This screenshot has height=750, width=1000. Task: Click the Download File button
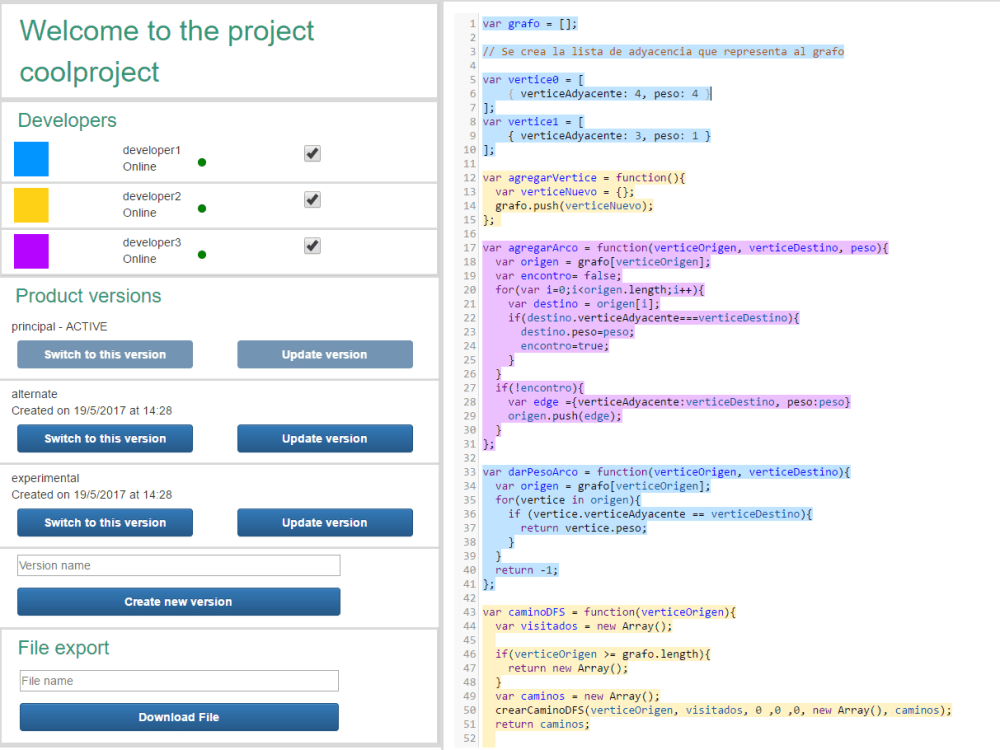click(x=179, y=717)
